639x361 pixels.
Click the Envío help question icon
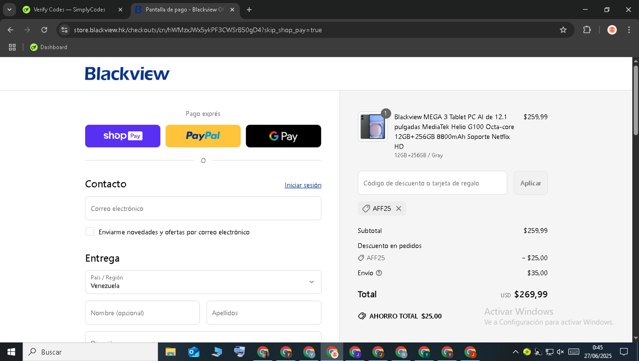click(x=379, y=273)
